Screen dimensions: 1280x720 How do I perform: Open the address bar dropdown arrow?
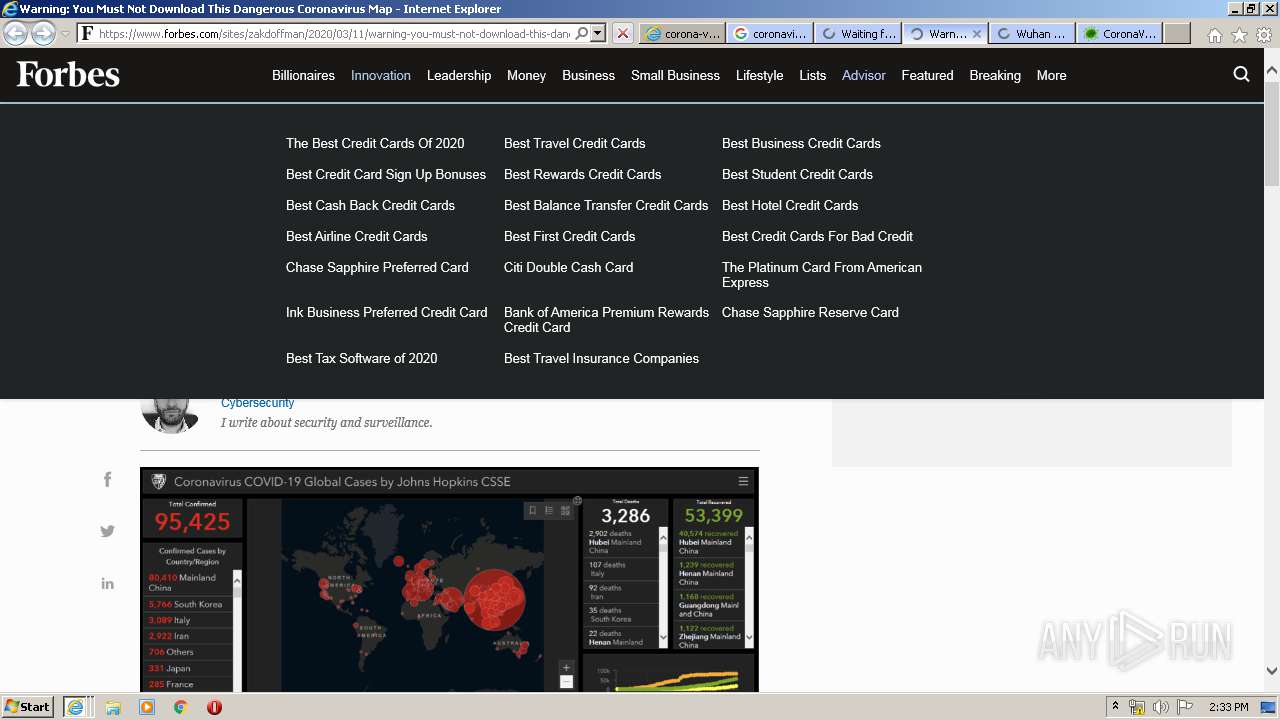598,33
